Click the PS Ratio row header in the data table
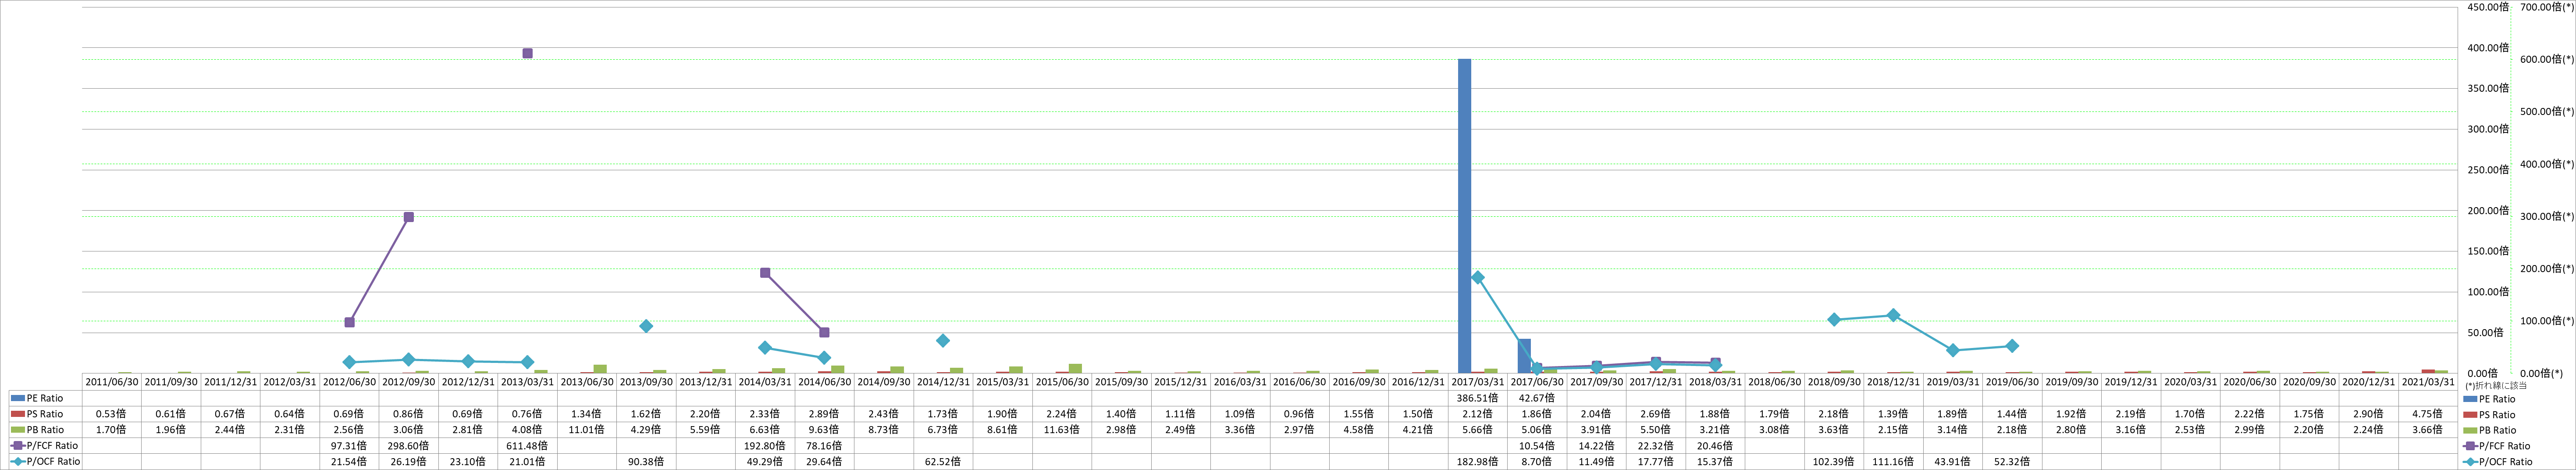This screenshot has width=2576, height=470. 45,414
